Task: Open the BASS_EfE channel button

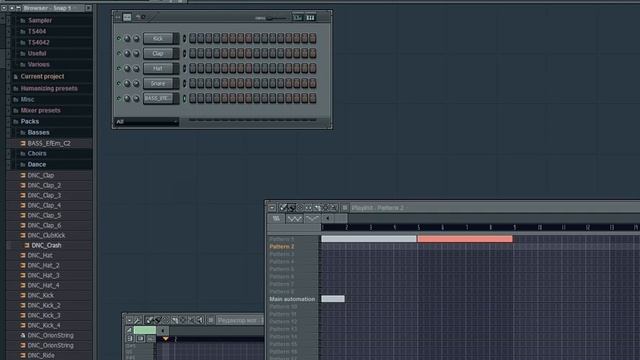Action: pos(158,98)
